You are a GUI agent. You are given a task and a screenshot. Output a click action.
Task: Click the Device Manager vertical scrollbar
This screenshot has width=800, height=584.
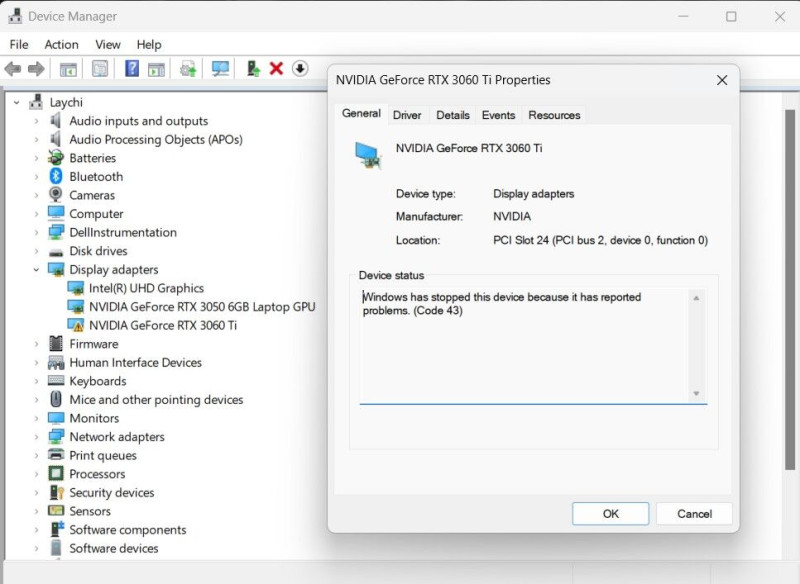[x=790, y=289]
